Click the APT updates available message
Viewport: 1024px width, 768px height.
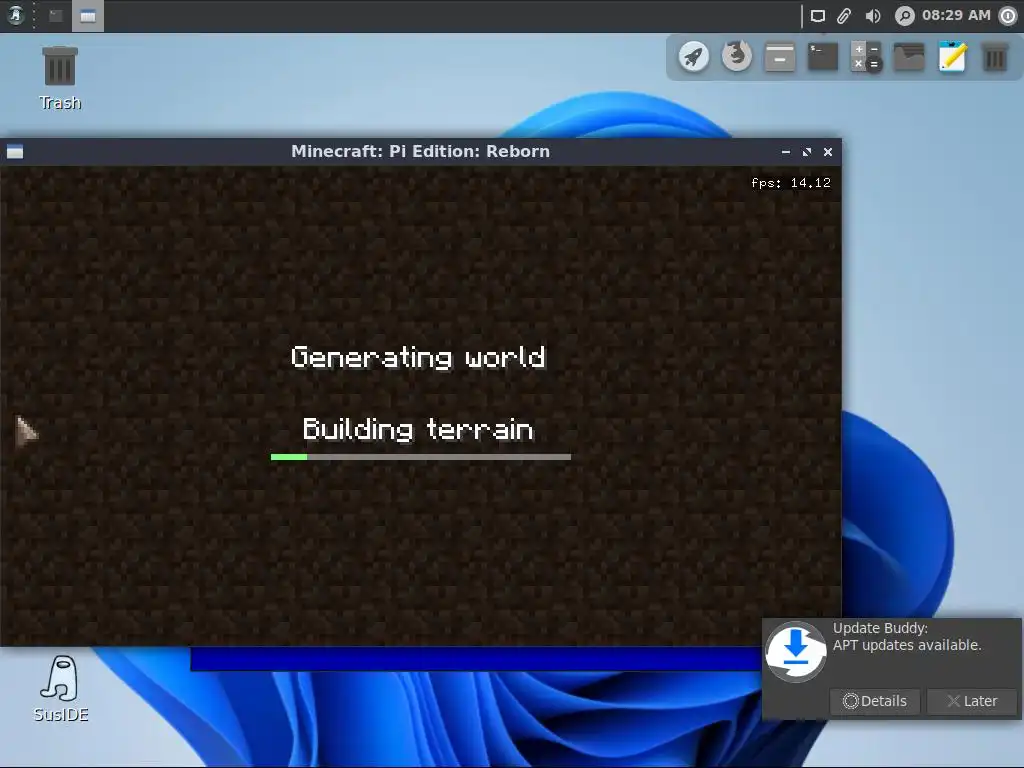907,645
